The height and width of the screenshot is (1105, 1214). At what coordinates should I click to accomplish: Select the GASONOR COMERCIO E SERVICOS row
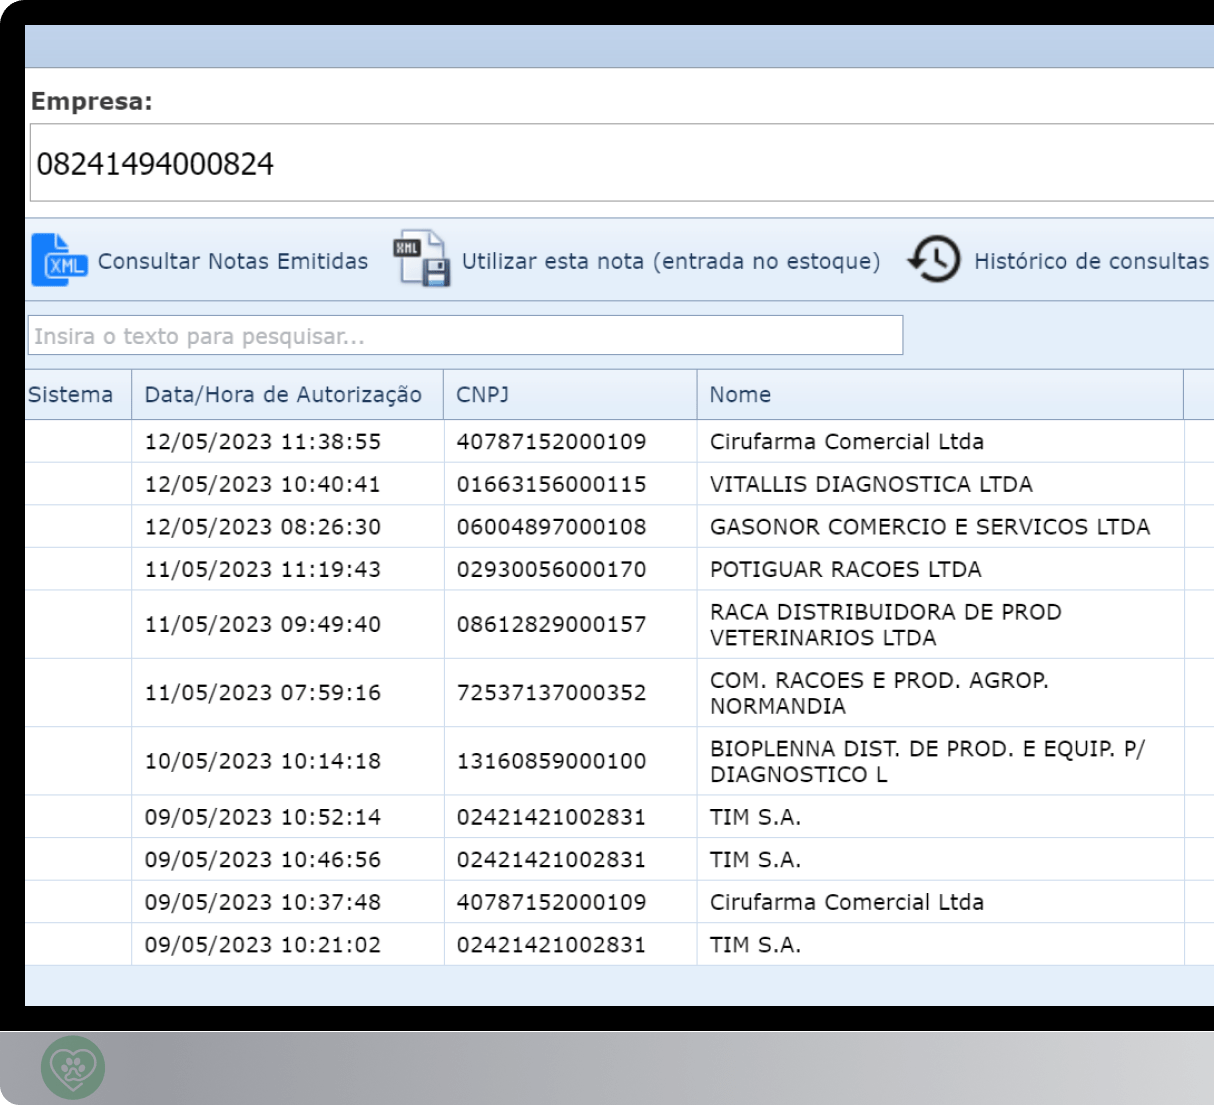(929, 527)
